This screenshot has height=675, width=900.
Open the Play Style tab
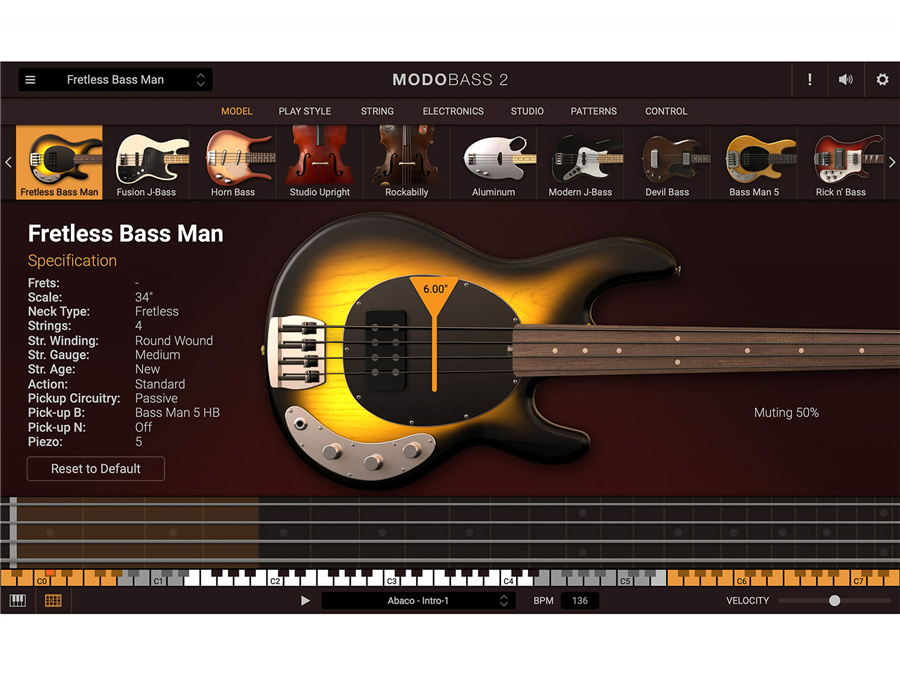pyautogui.click(x=305, y=111)
